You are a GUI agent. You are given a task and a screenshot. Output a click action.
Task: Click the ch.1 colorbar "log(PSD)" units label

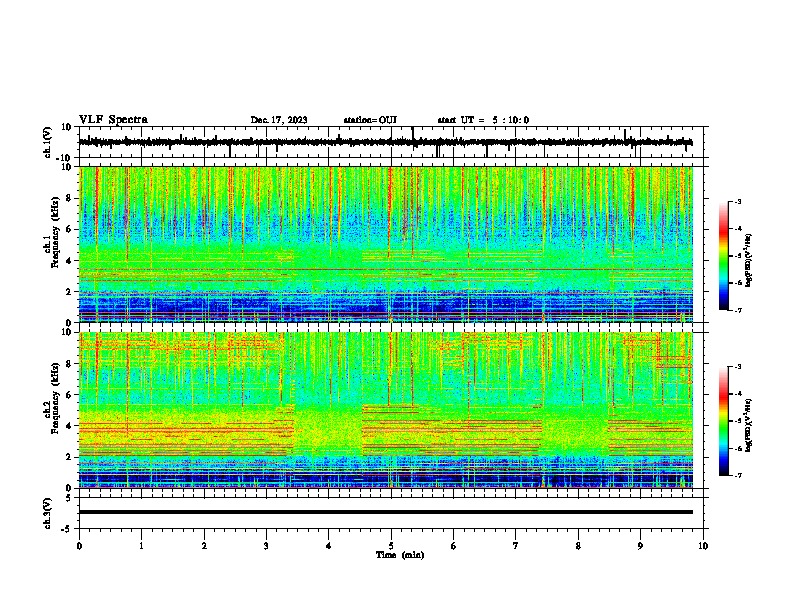748,261
